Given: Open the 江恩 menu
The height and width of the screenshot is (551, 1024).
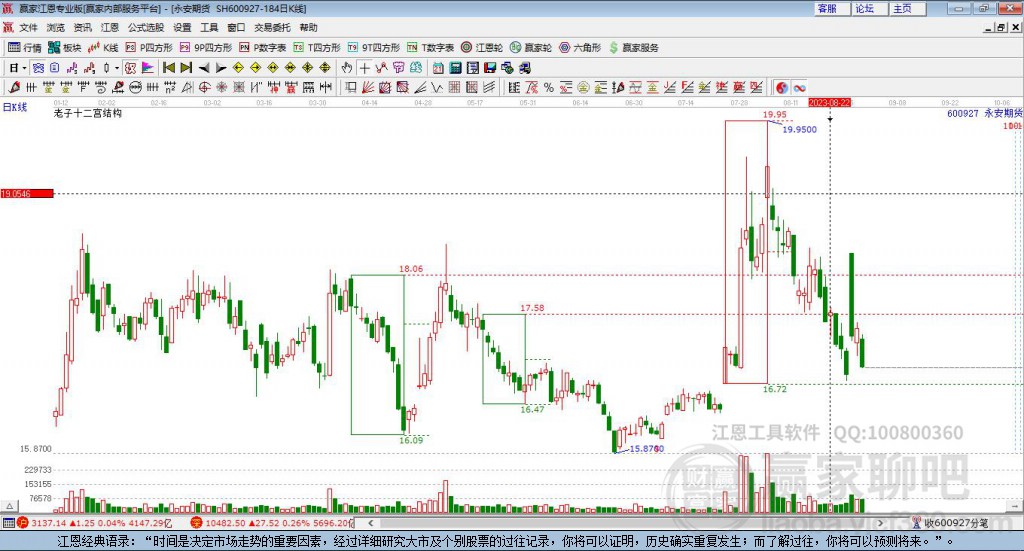Looking at the screenshot, I should 110,27.
